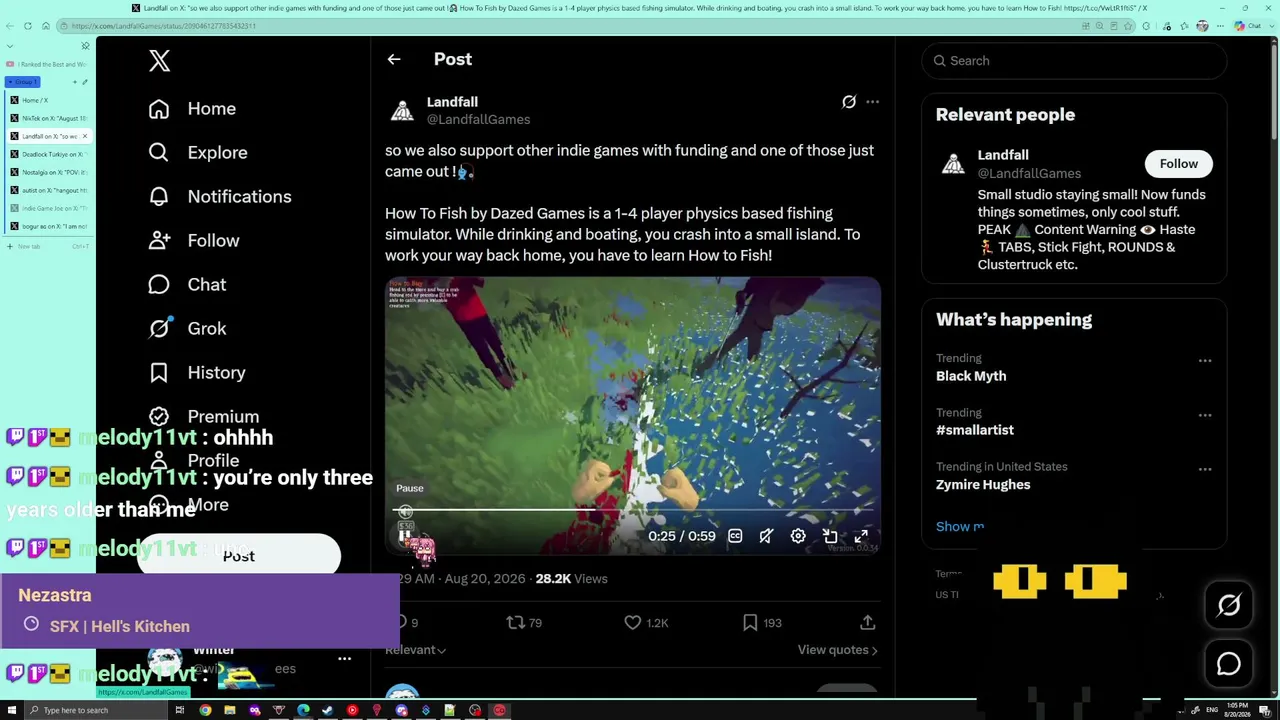This screenshot has height=720, width=1280.
Task: Collapse the vertical tabs pane chevron
Action: (x=10, y=46)
